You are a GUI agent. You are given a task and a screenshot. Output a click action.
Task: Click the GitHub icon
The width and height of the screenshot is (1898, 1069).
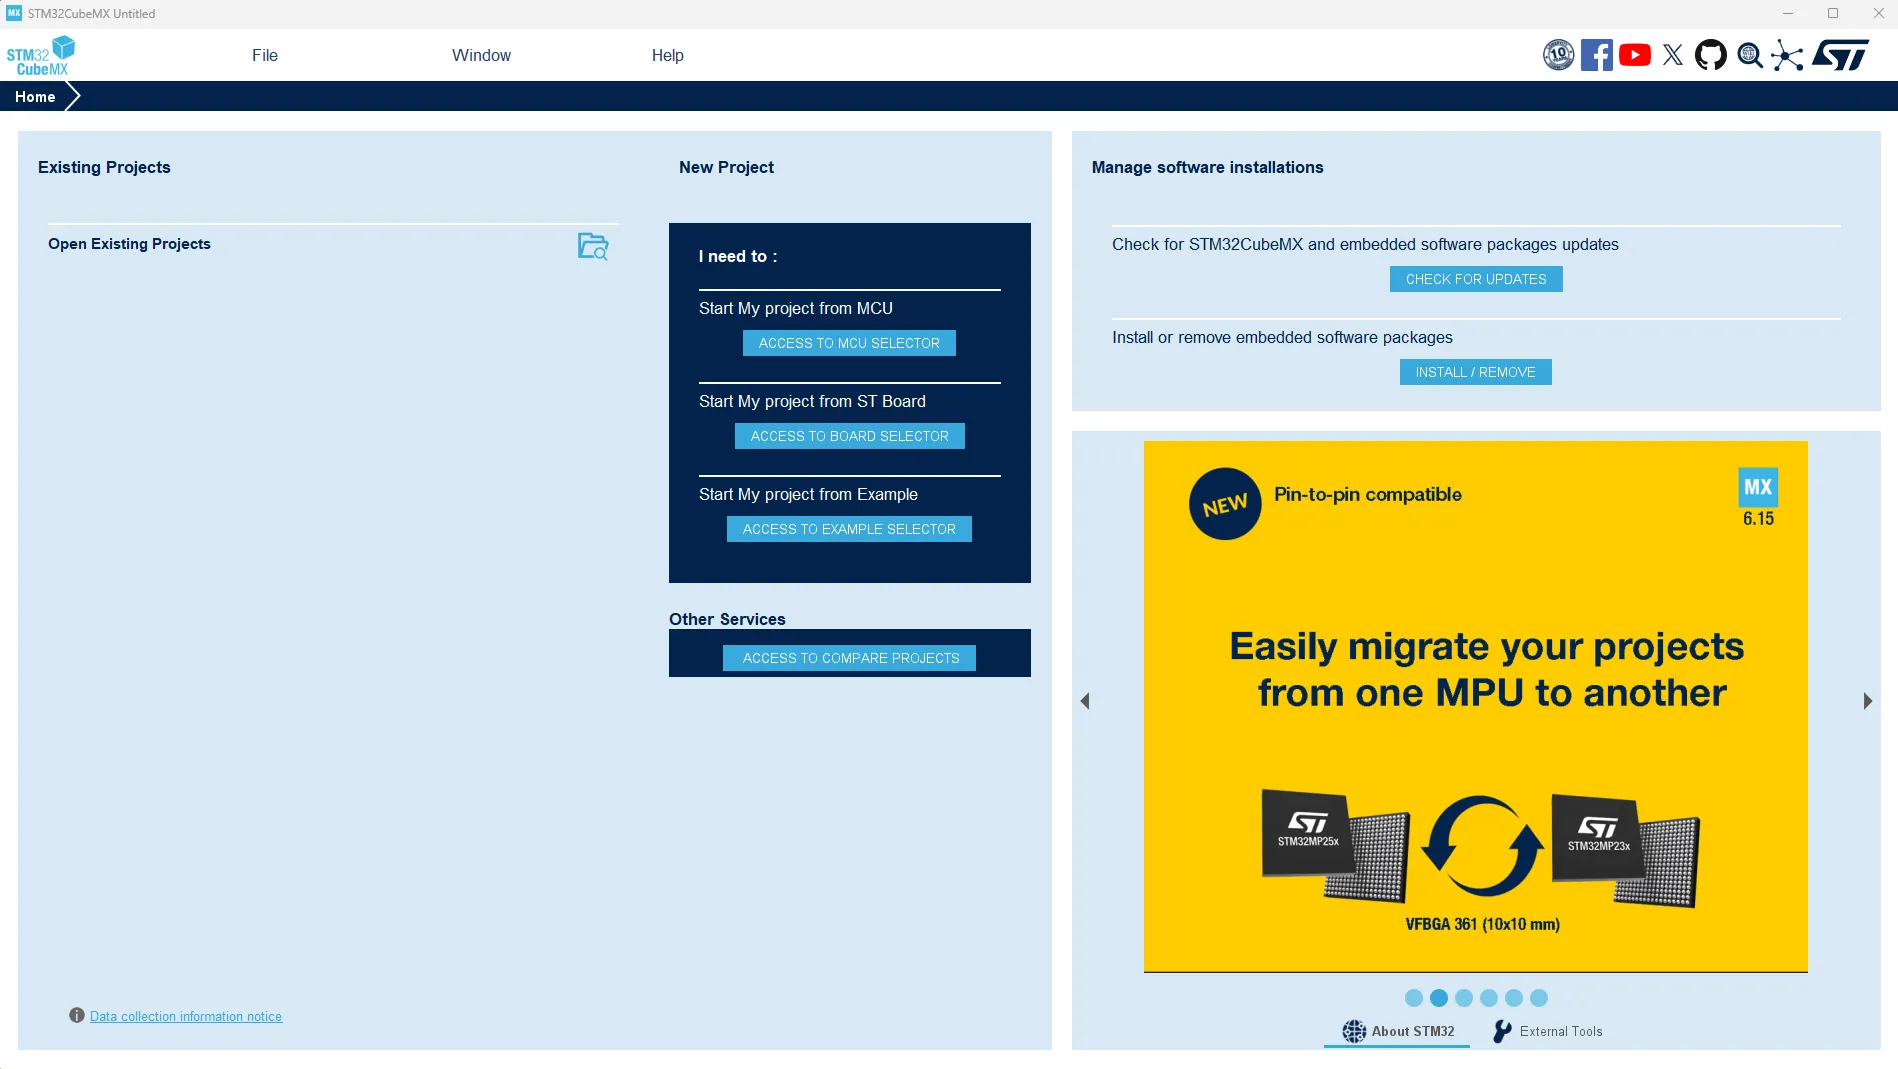[x=1711, y=55]
